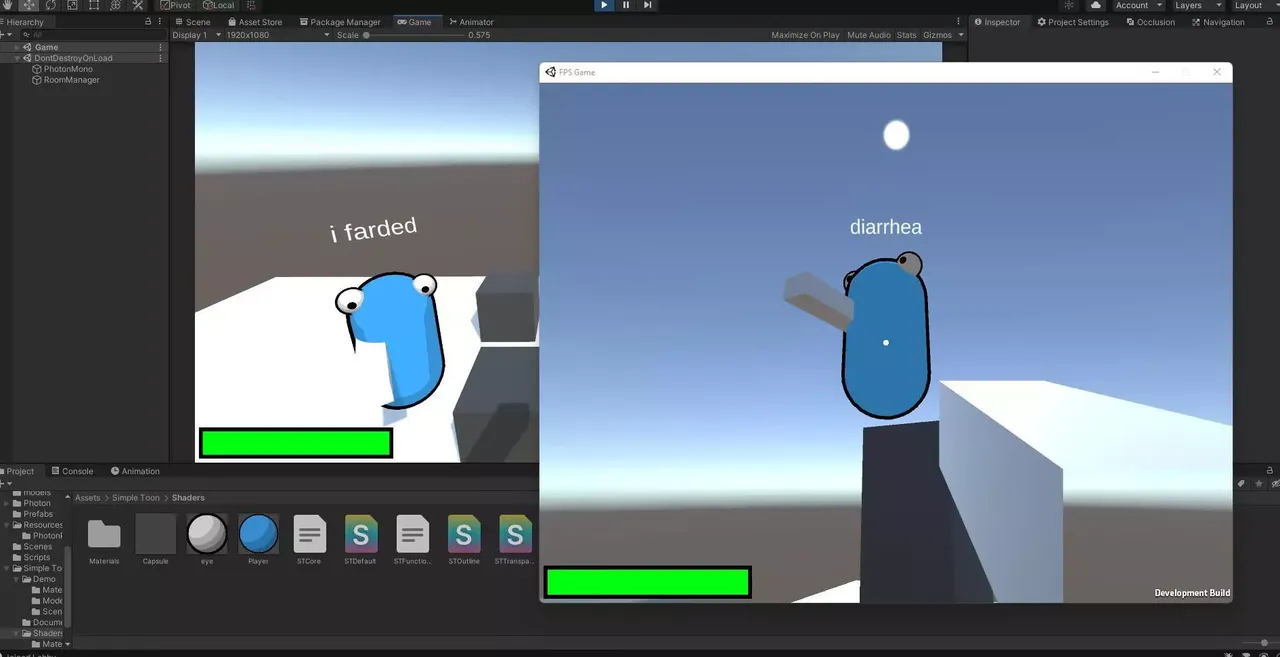The image size is (1280, 657).
Task: Lock the Hierarchy panel
Action: click(149, 22)
